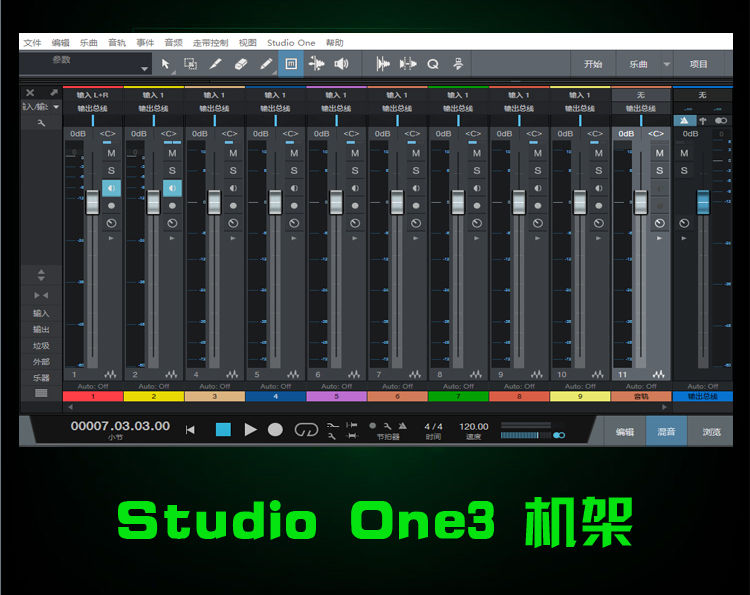Click the tempo value 120.00

tap(474, 426)
